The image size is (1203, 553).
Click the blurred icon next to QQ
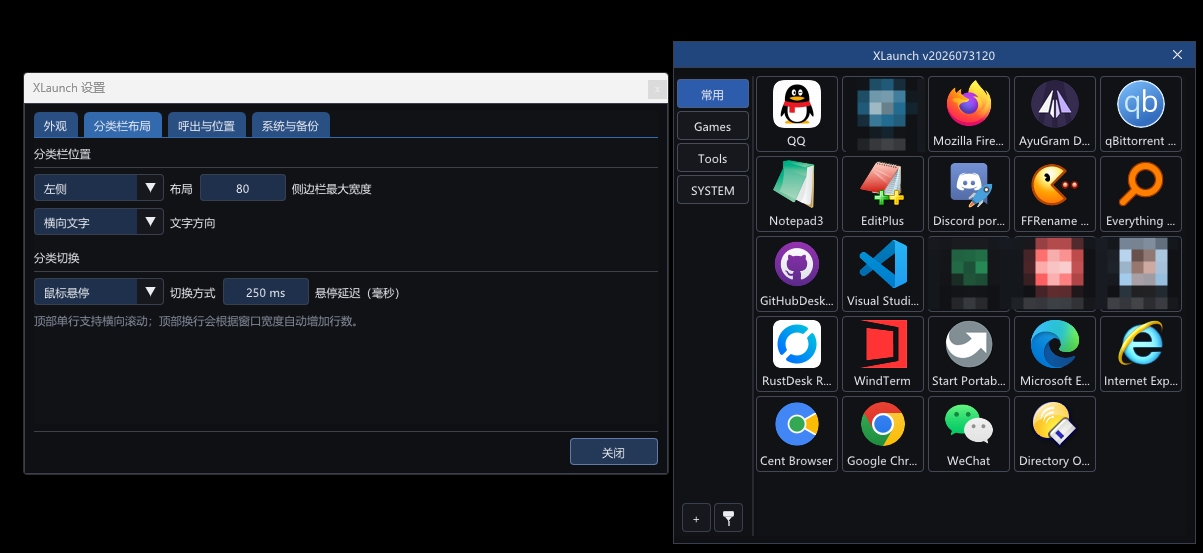click(x=882, y=114)
